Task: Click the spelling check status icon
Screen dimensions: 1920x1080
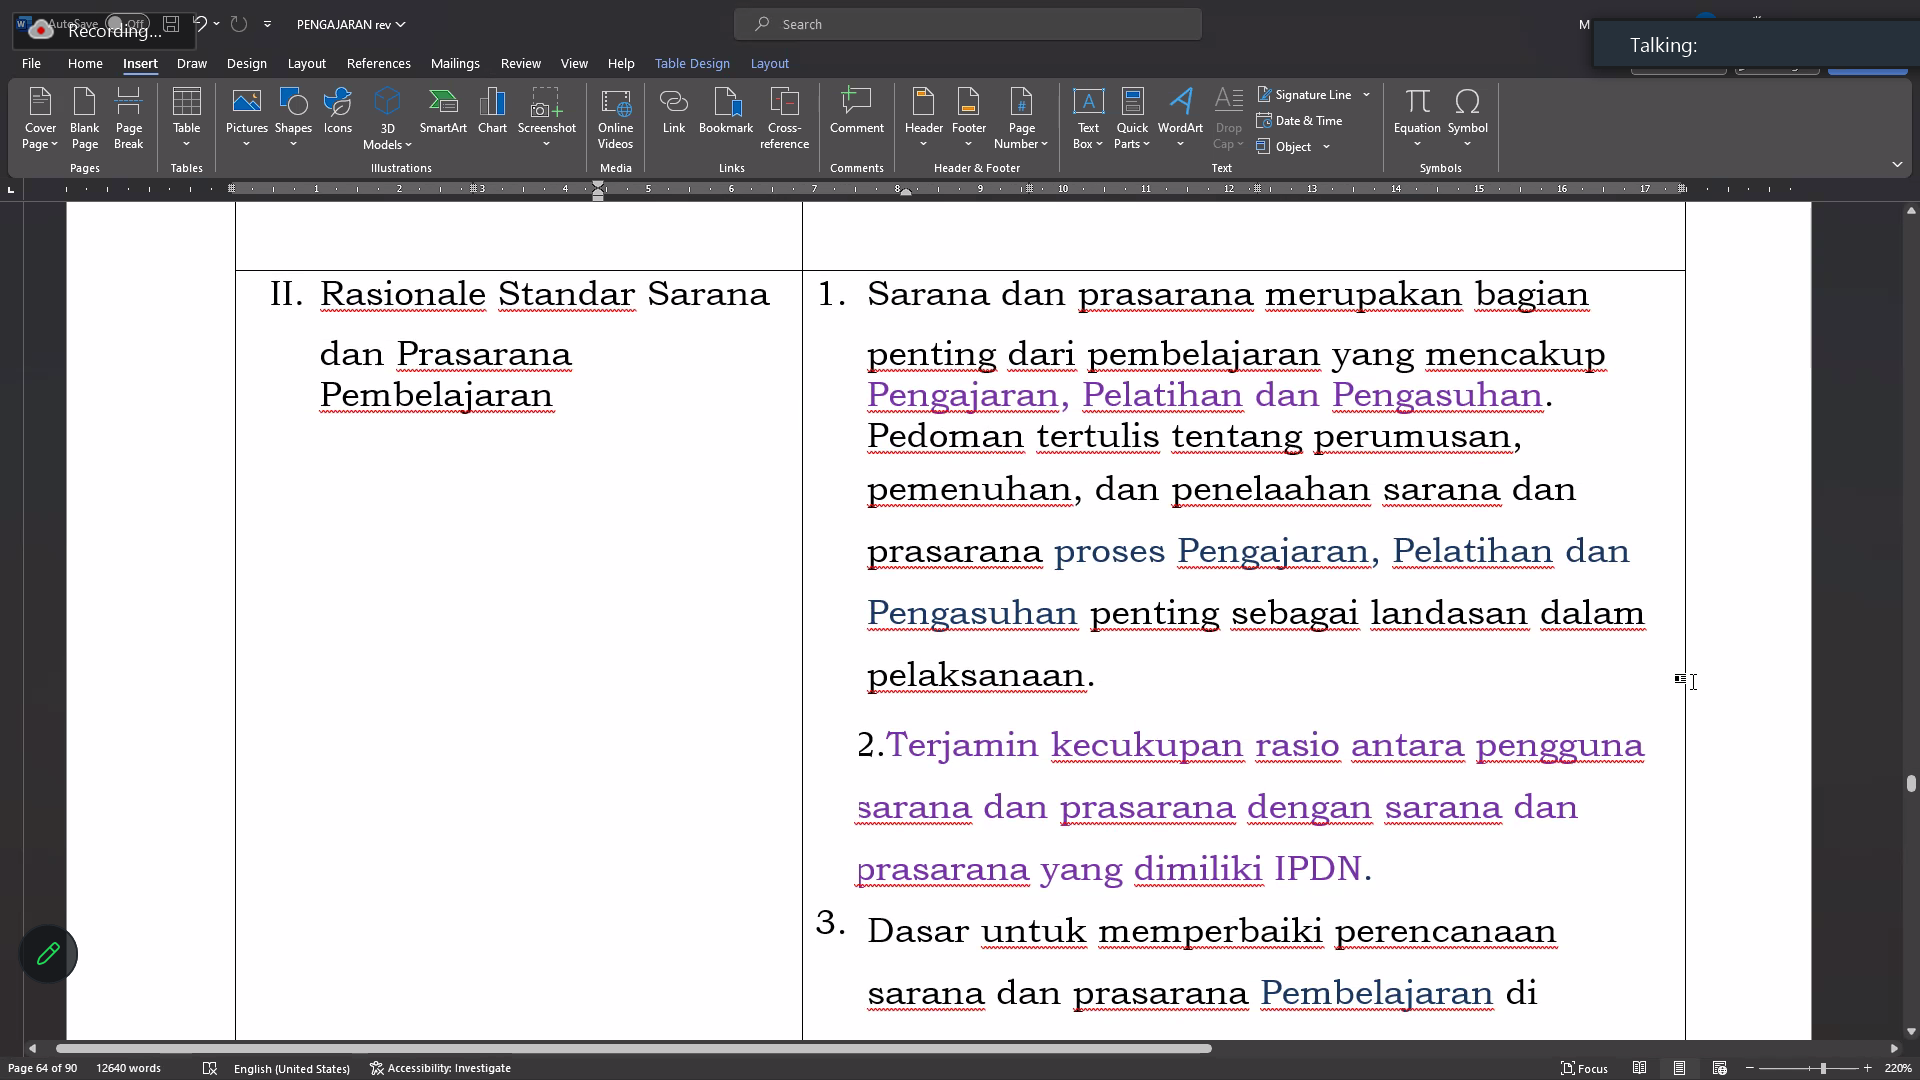Action: [x=209, y=1068]
